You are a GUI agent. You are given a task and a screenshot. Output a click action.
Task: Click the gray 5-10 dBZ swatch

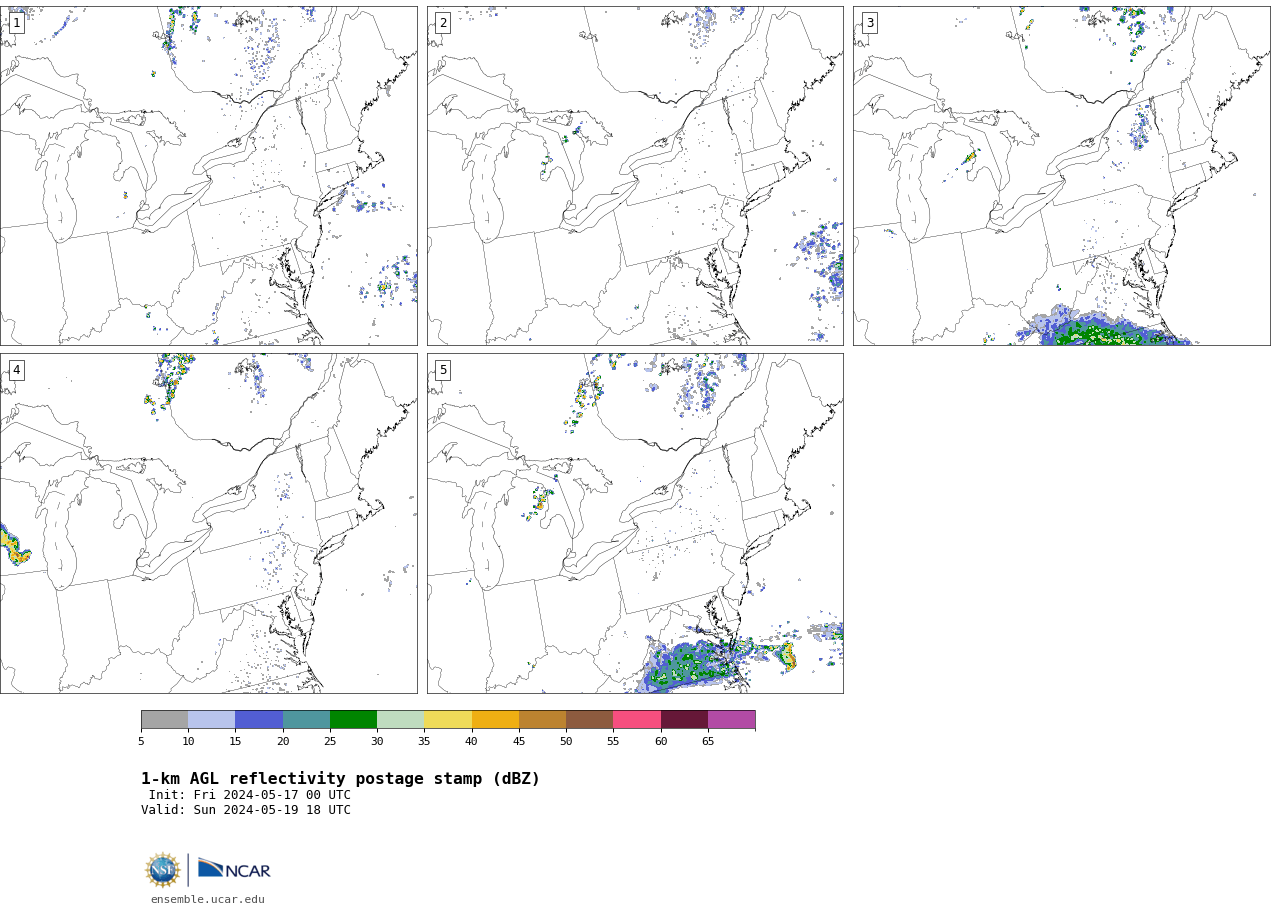164,720
